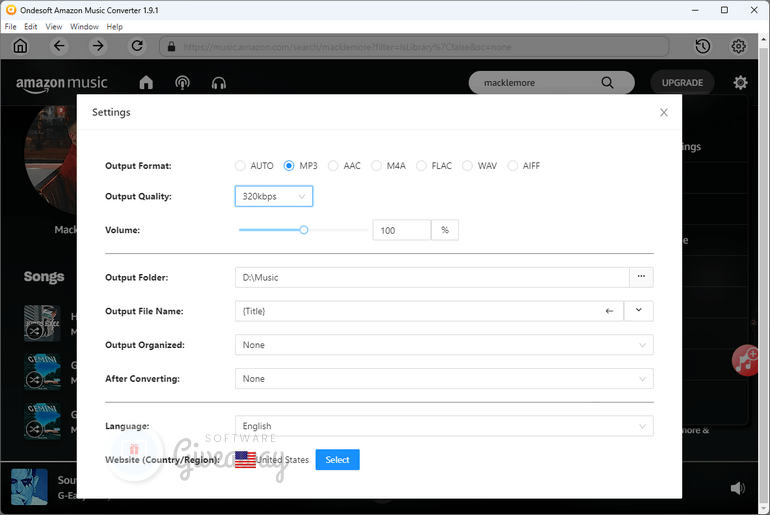Viewport: 770px width, 515px height.
Task: Open the library headphones icon
Action: pos(219,83)
